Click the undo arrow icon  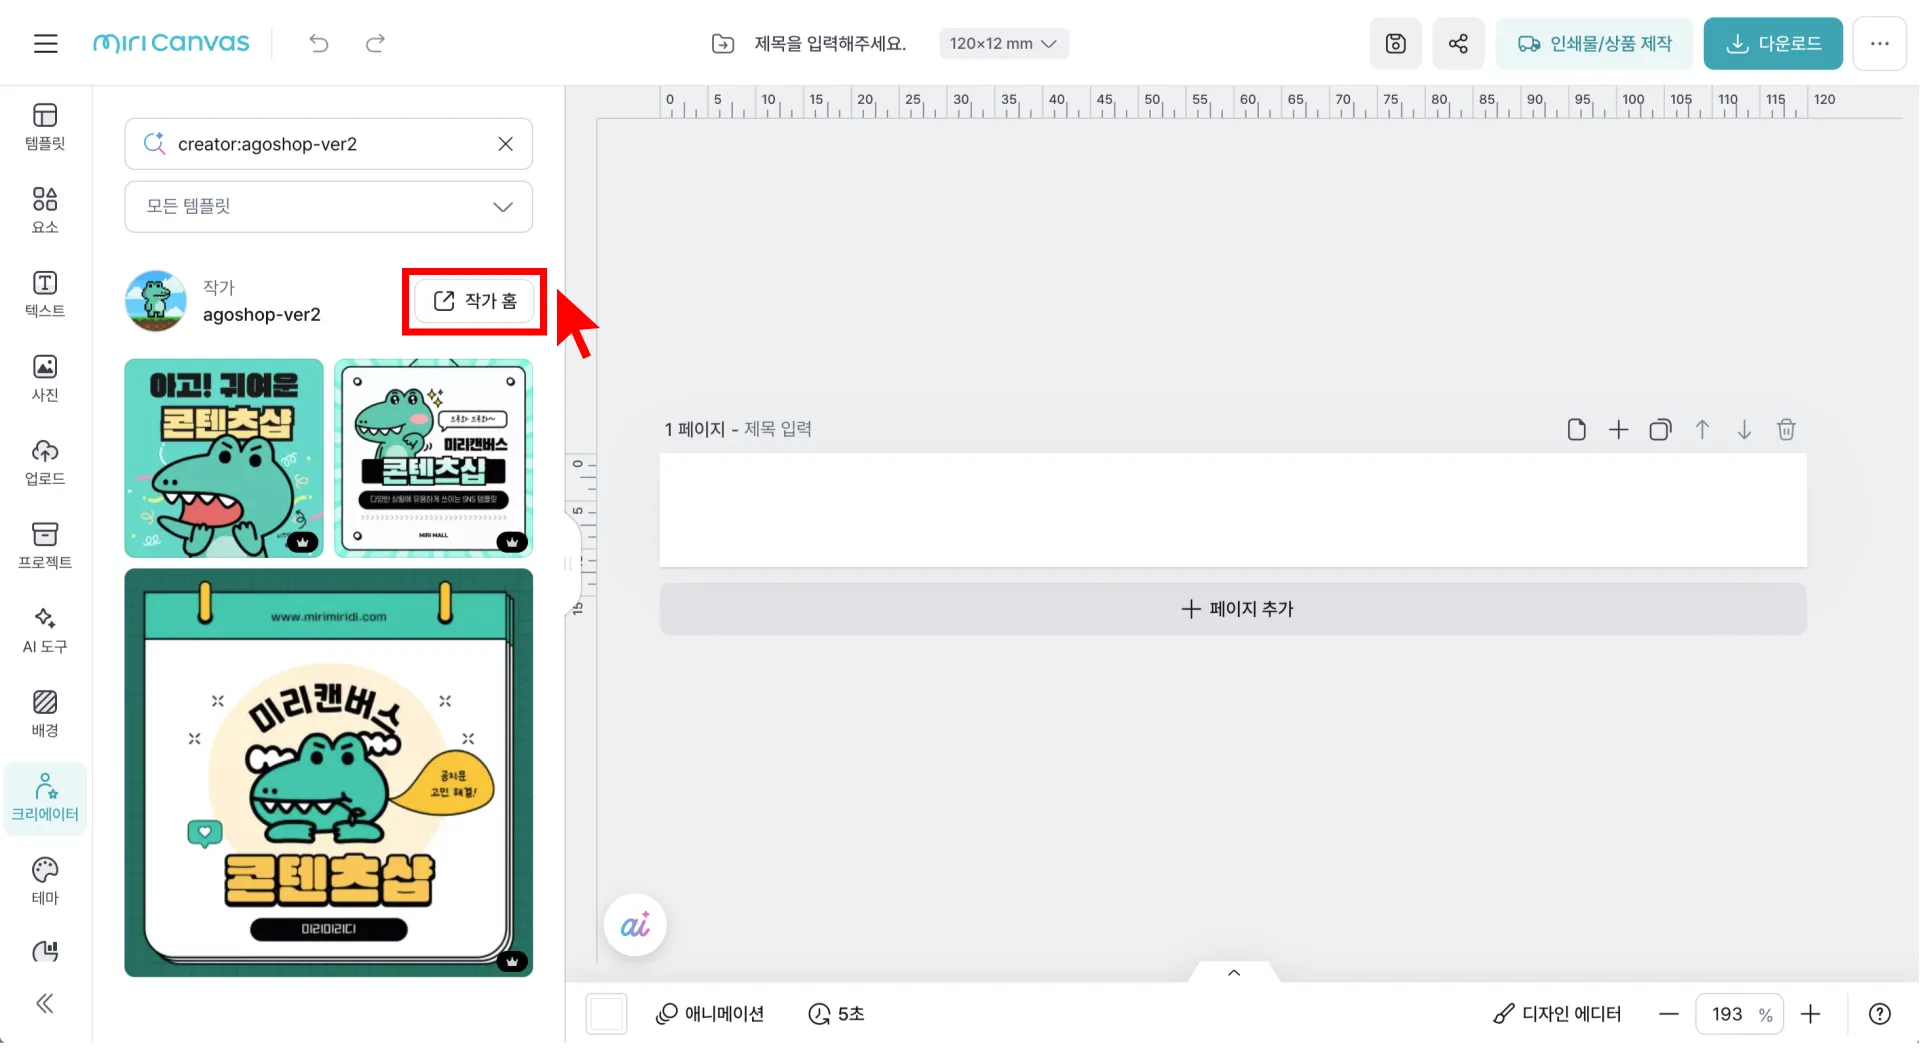click(x=319, y=43)
